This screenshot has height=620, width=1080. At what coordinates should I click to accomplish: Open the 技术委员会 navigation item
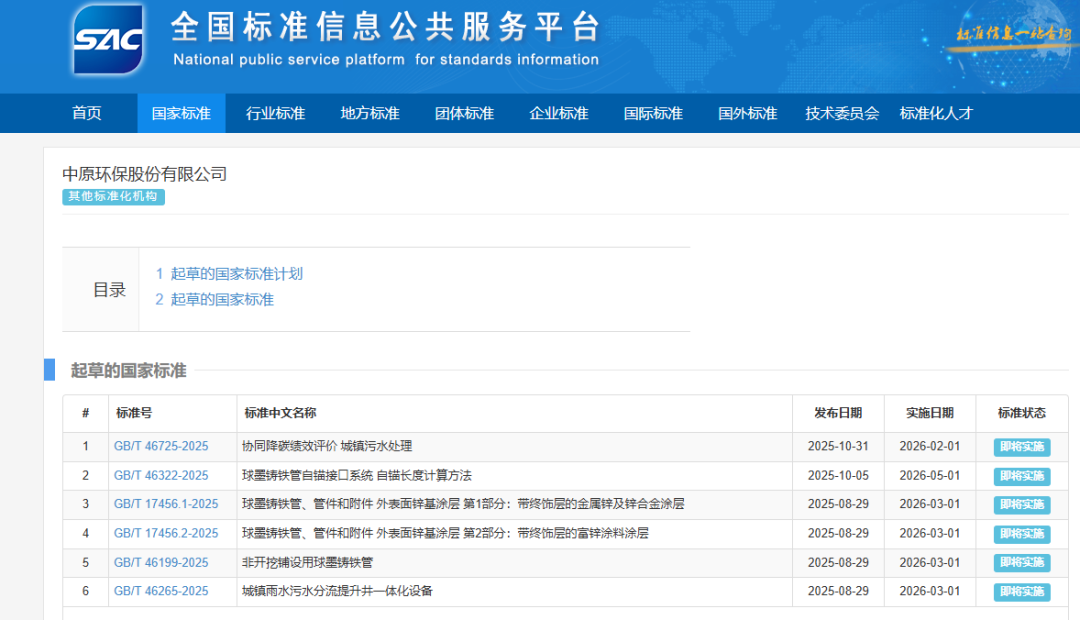click(842, 113)
